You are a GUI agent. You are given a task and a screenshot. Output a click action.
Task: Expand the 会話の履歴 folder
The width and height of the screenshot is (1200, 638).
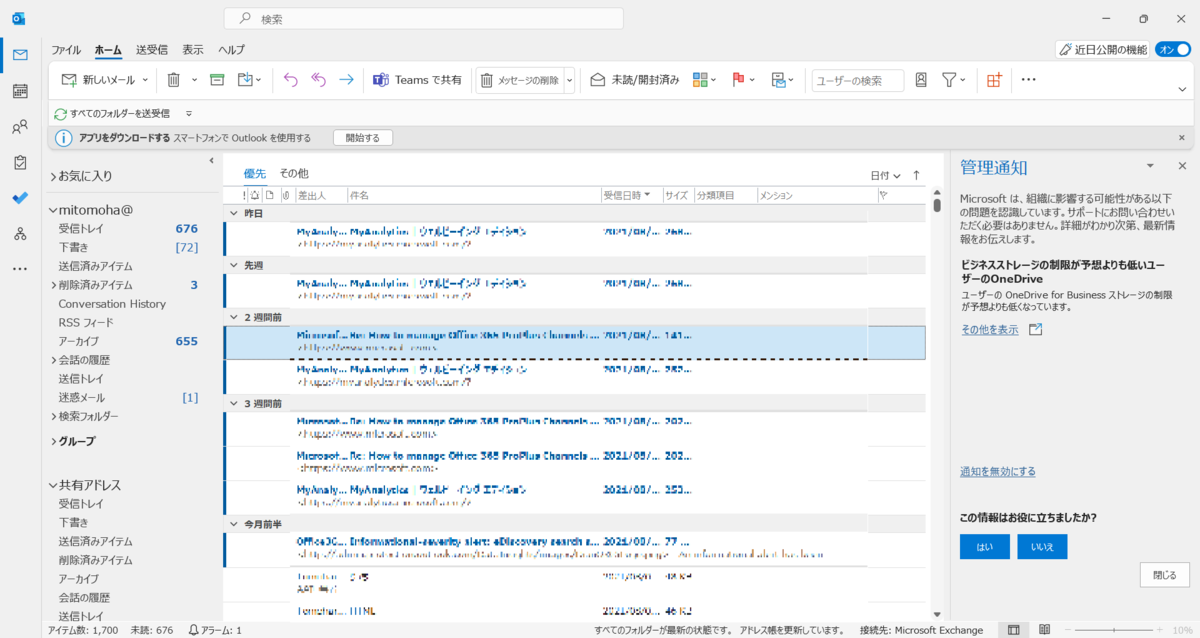tap(53, 360)
